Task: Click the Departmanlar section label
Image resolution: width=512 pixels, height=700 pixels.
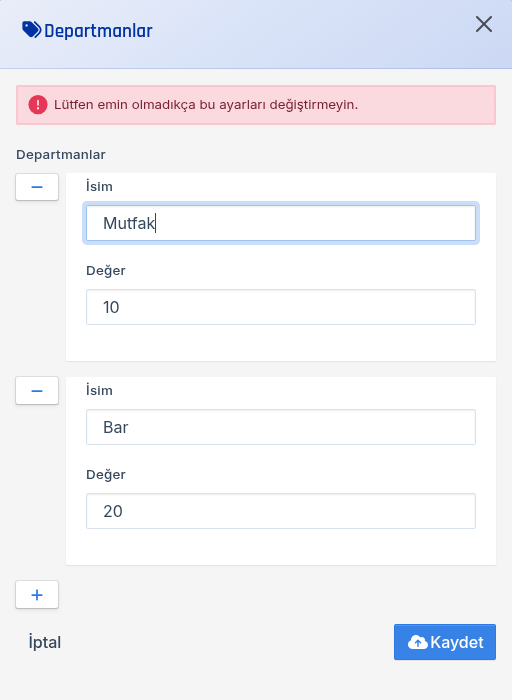Action: (x=61, y=155)
